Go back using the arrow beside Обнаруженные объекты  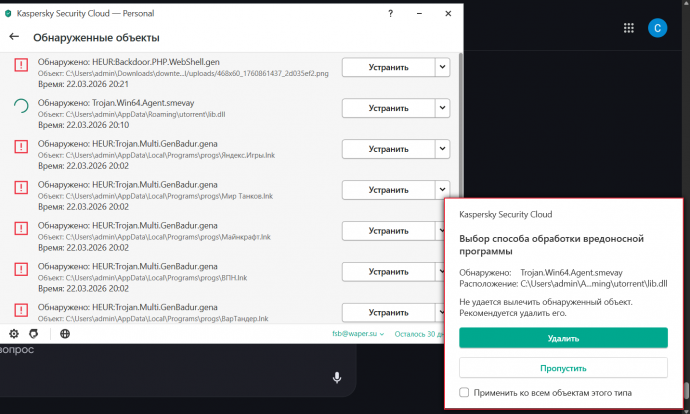coord(14,37)
